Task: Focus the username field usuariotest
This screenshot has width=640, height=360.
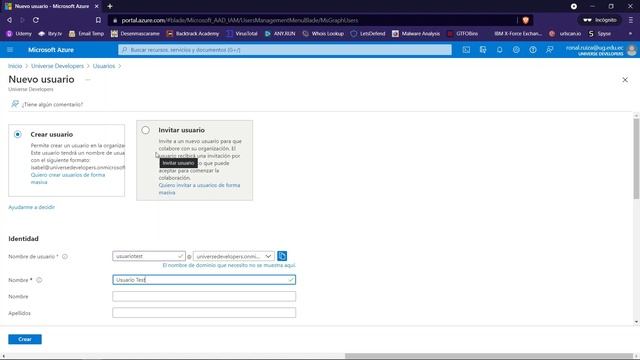Action: (x=149, y=256)
